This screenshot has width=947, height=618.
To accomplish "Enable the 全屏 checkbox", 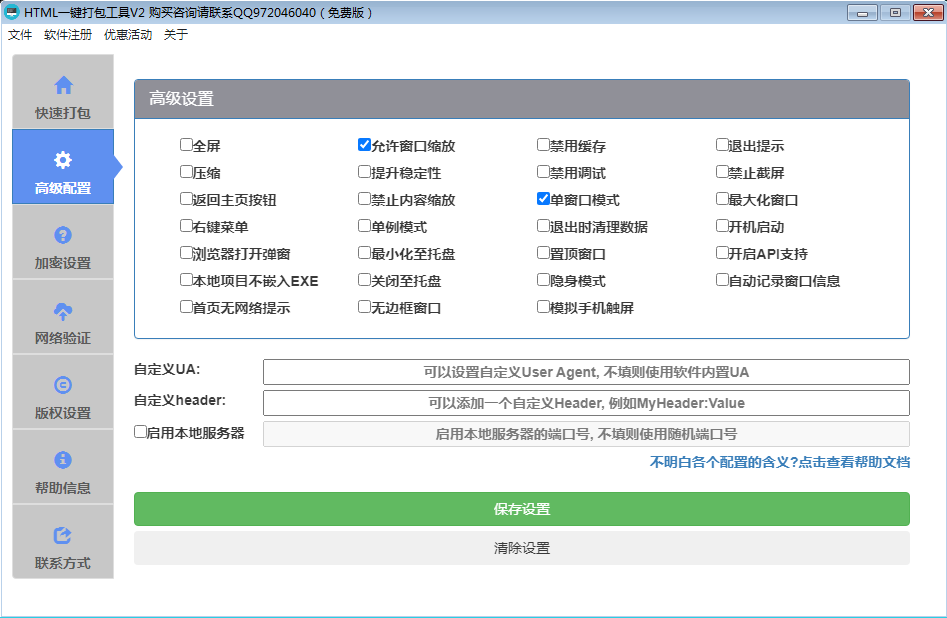I will click(186, 145).
